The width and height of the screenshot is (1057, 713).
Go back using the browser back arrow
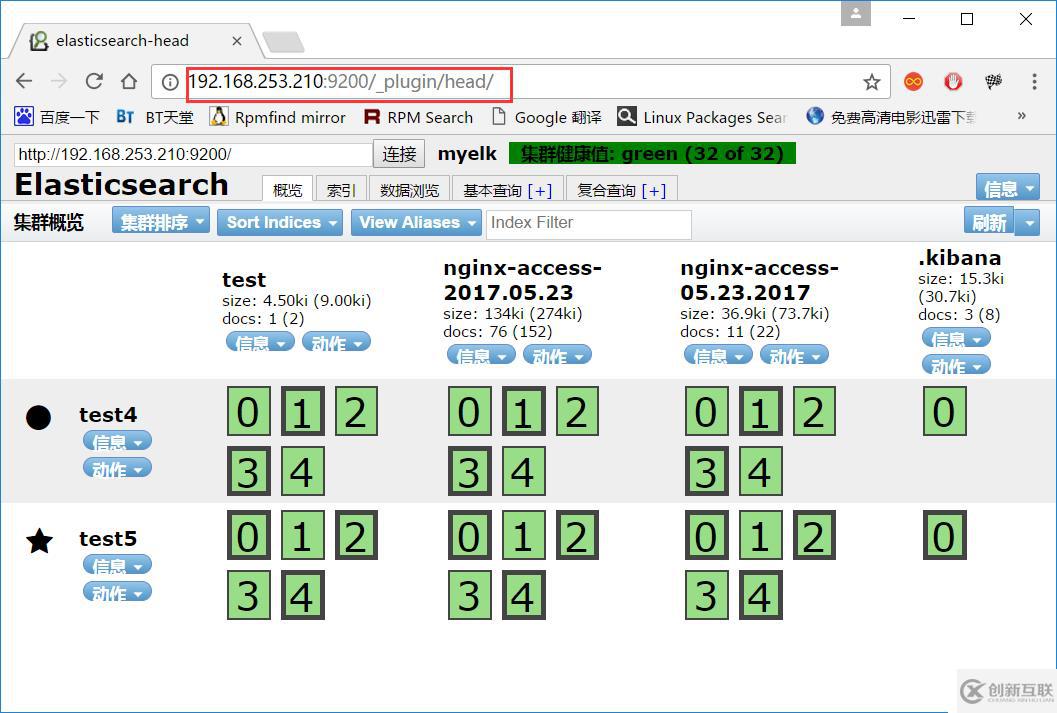coord(24,82)
